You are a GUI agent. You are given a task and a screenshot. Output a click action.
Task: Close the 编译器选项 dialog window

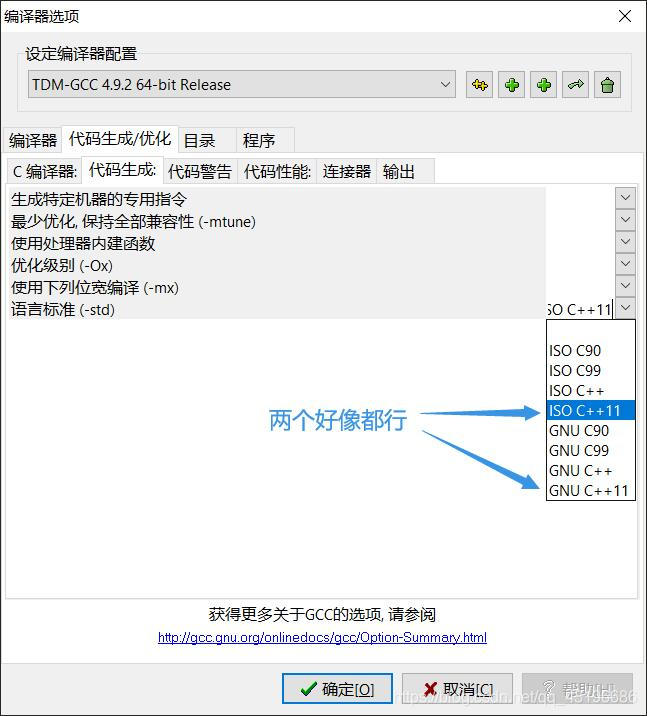(x=625, y=16)
